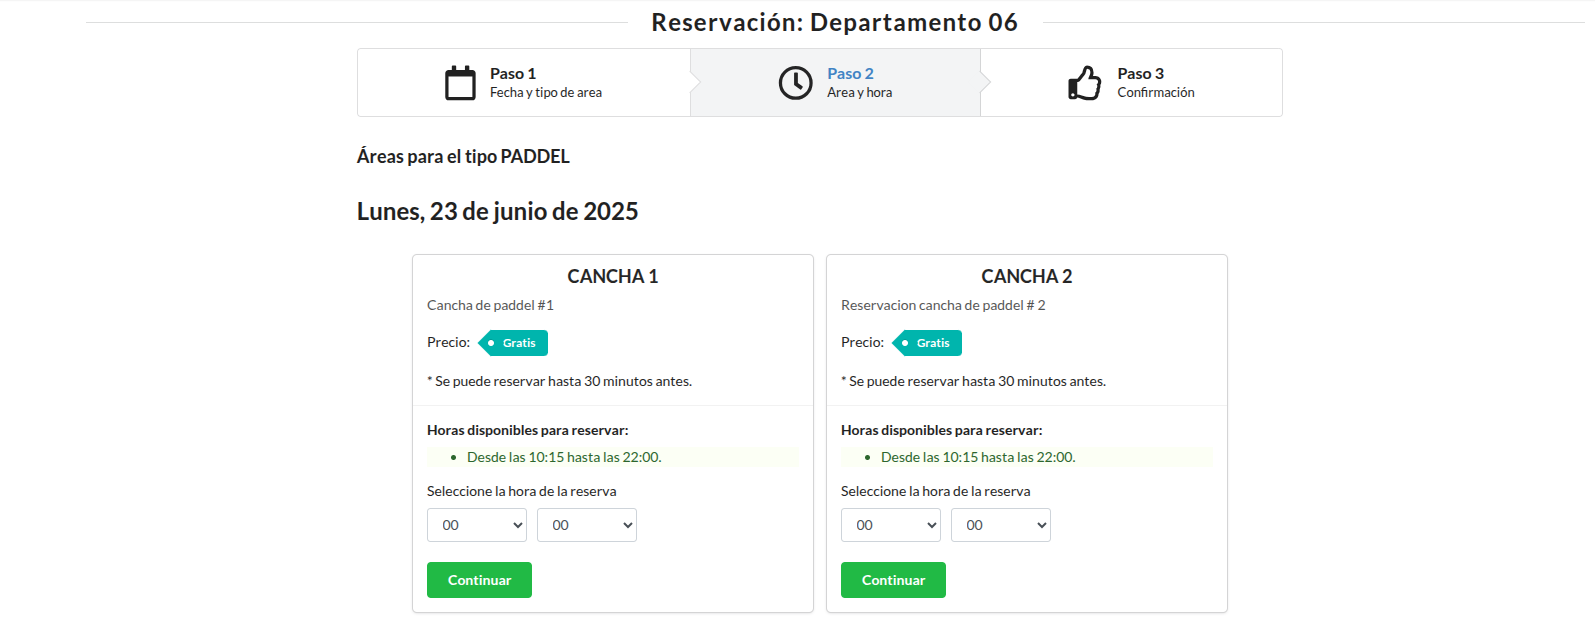Select the Gratis price badge for CANCHA 1
Screen dimensions: 1595x640
515,343
